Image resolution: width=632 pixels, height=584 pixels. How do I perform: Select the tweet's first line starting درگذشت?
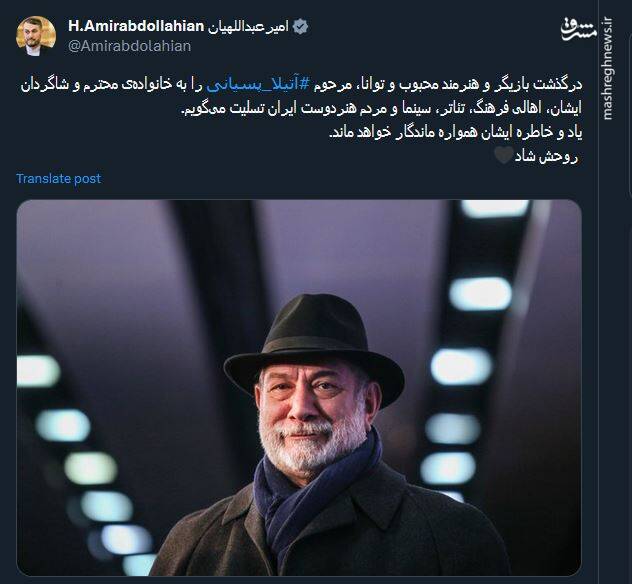point(301,85)
